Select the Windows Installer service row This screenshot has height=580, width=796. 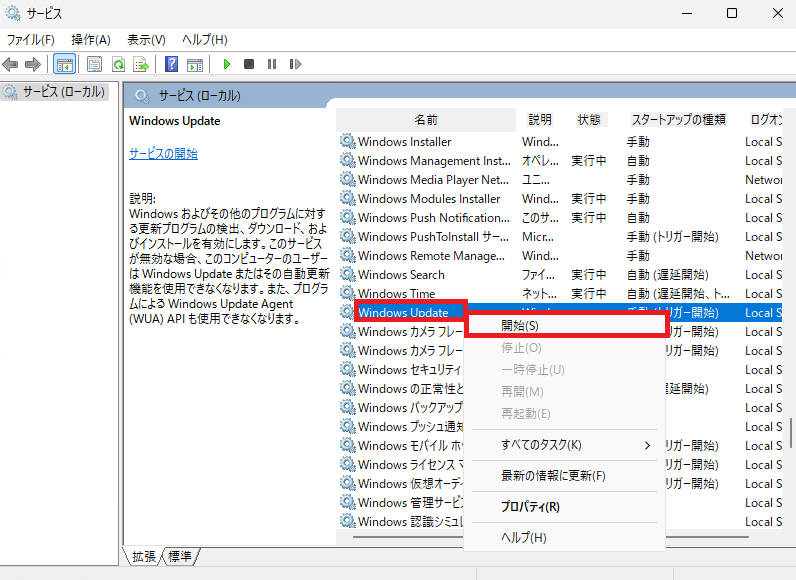[x=404, y=142]
